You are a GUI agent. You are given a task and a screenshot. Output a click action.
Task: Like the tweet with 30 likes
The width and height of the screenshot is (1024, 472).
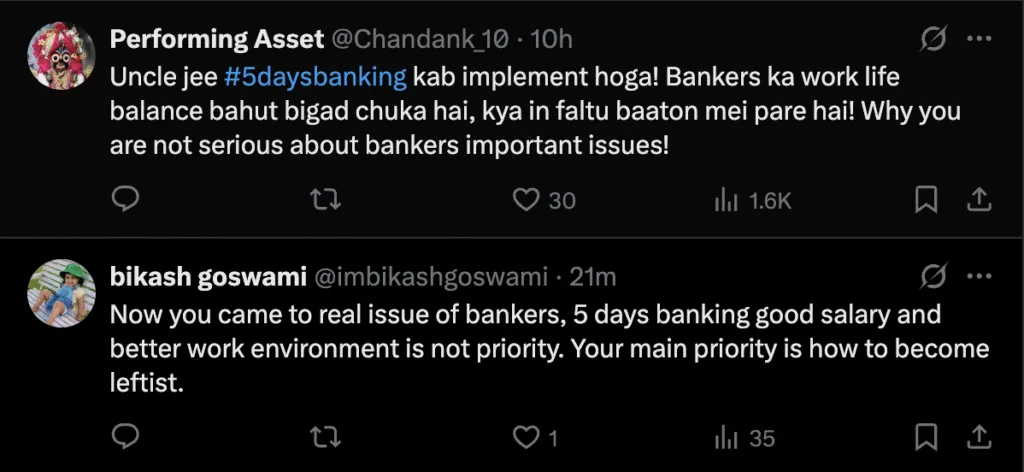[526, 200]
